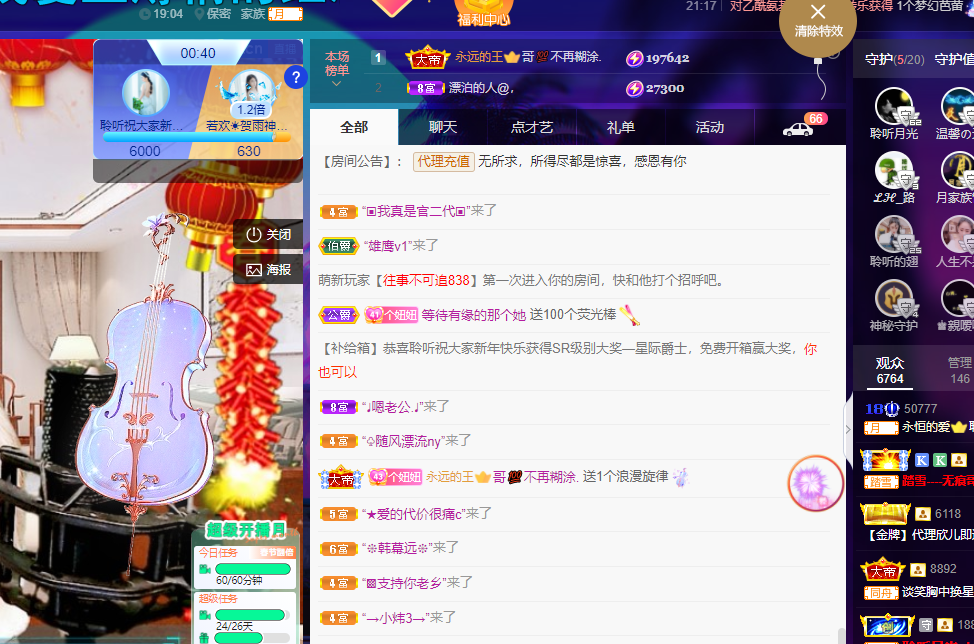
Task: Click the glow stick gift icon after 荧光棒
Action: click(x=630, y=315)
